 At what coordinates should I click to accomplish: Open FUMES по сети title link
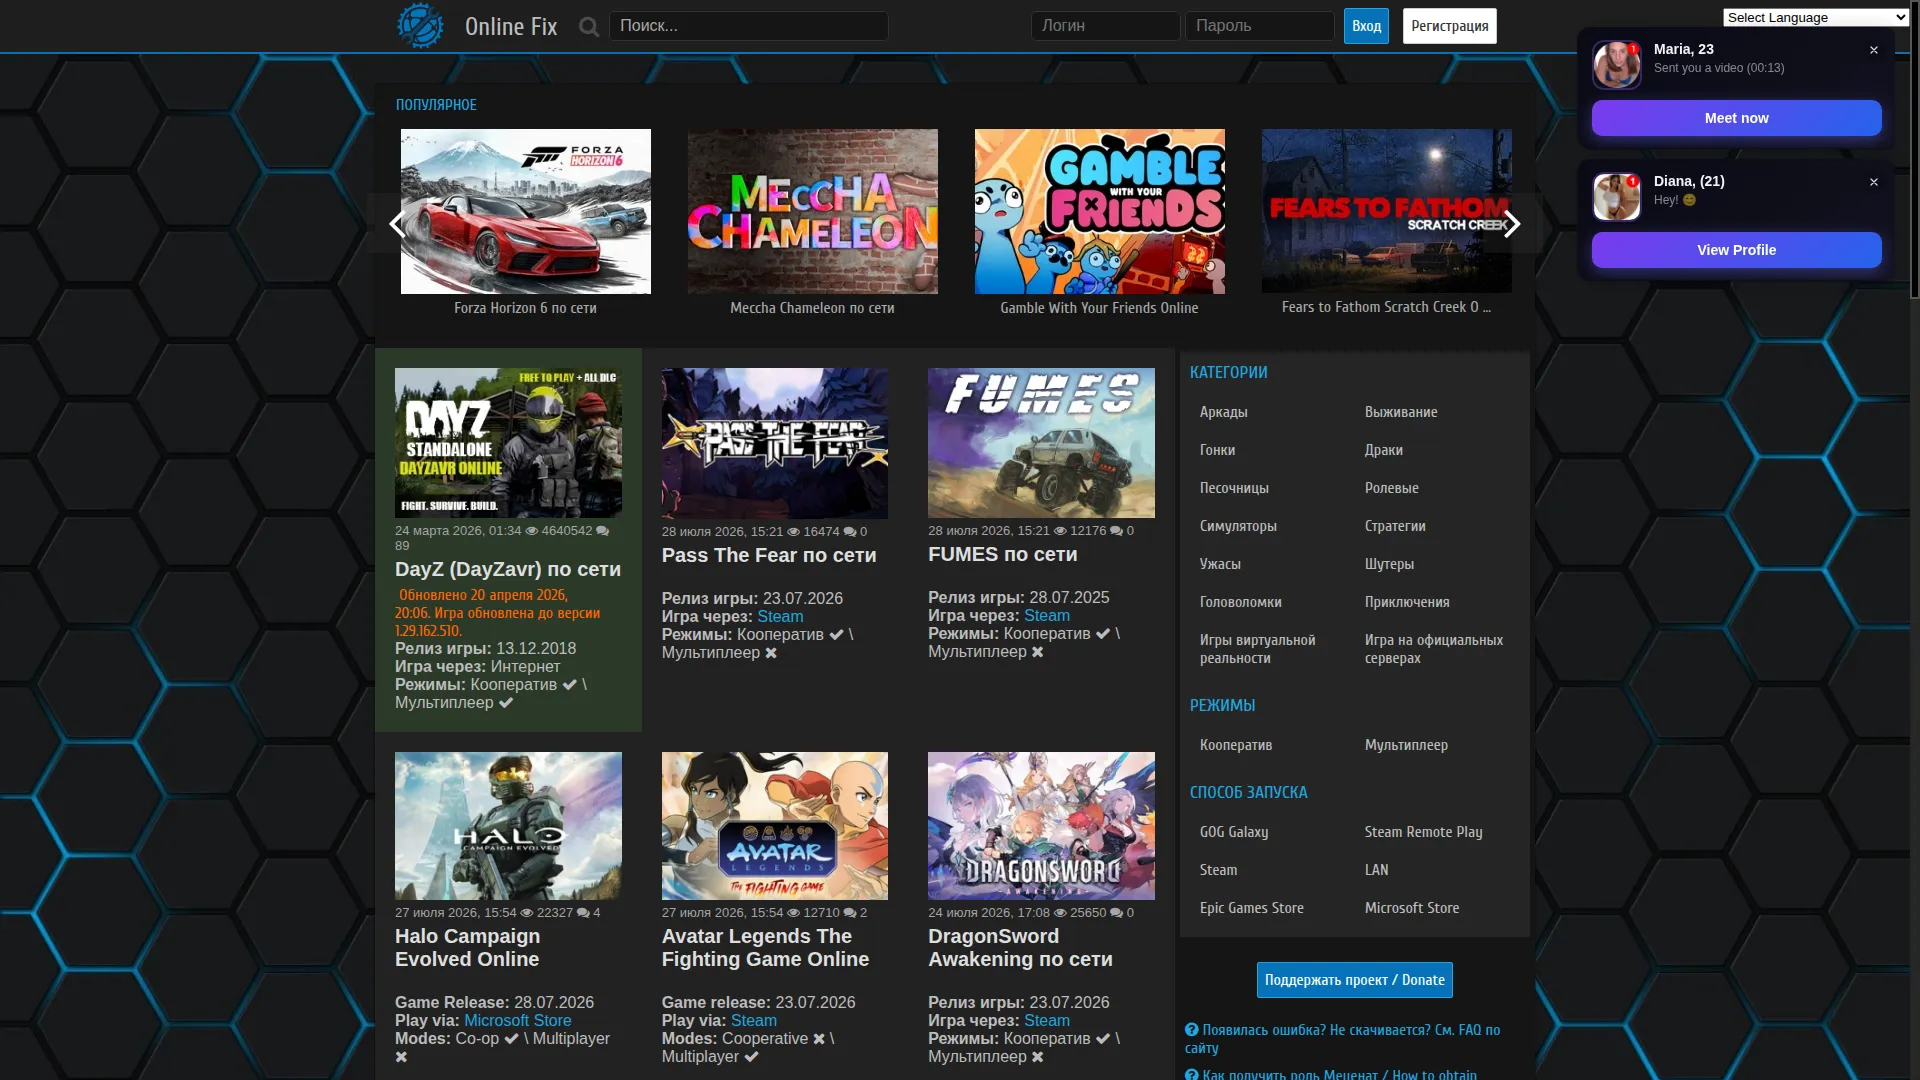coord(1003,554)
